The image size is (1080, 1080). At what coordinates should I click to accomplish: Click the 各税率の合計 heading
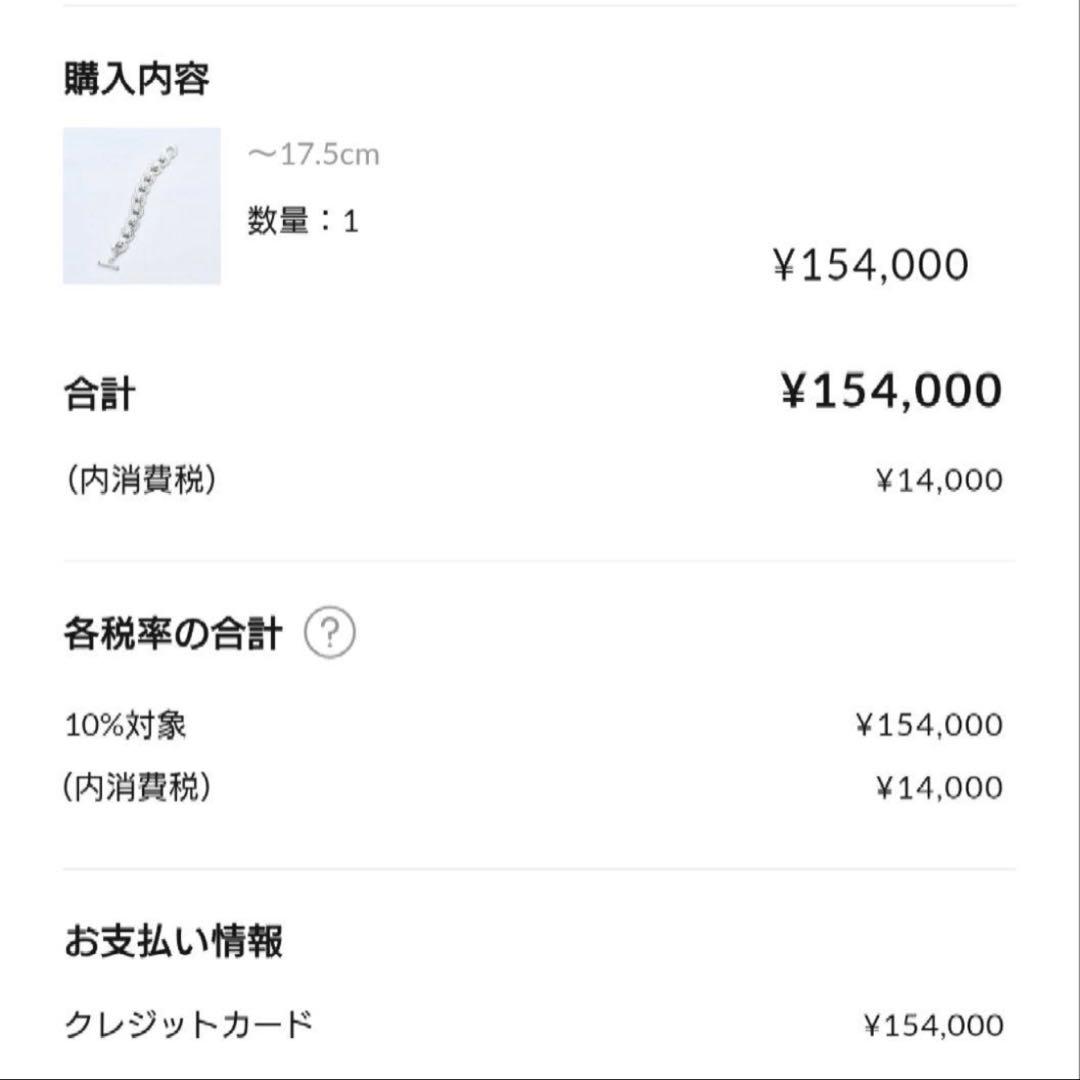coord(173,630)
